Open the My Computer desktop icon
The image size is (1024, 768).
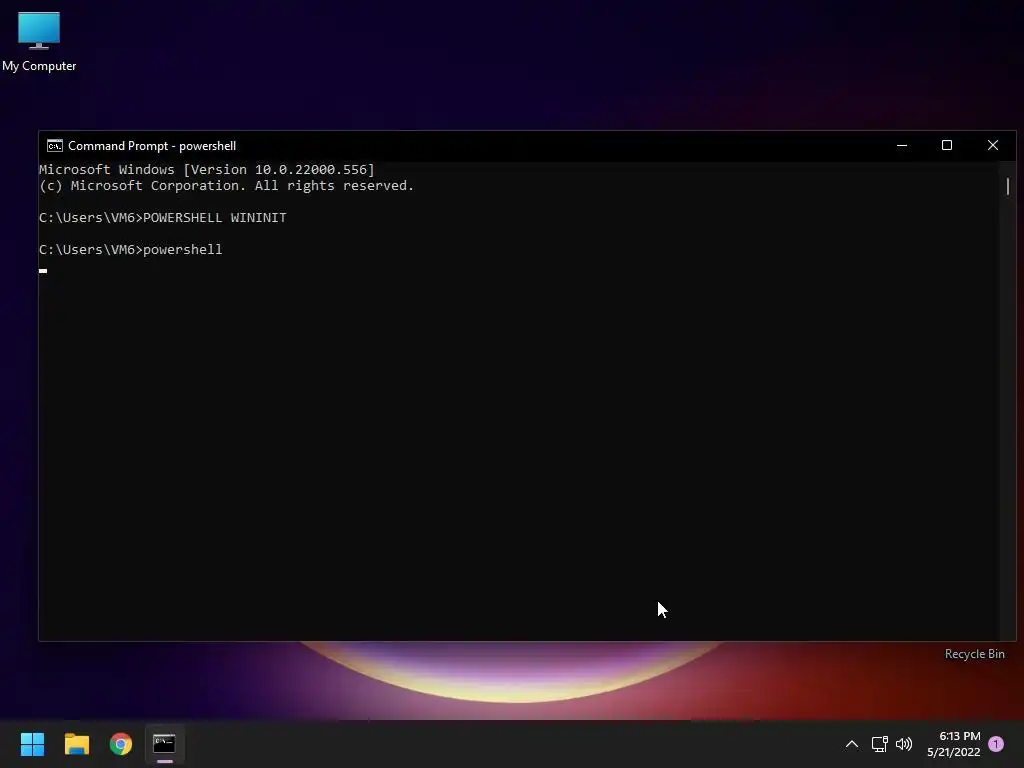(39, 42)
